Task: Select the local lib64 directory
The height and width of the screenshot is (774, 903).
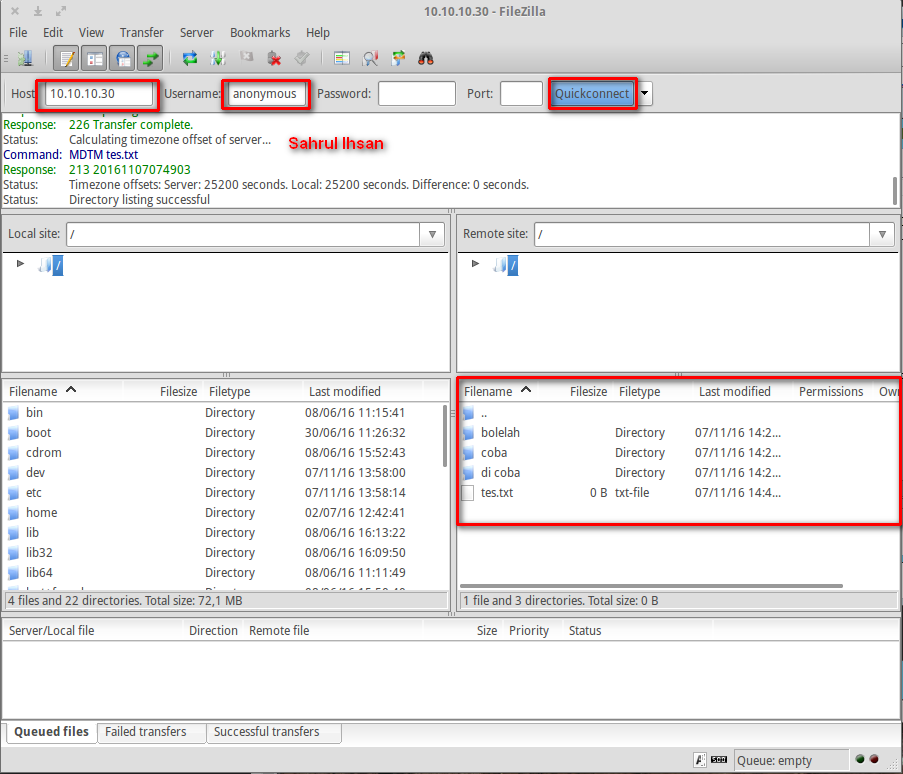Action: [x=223, y=573]
